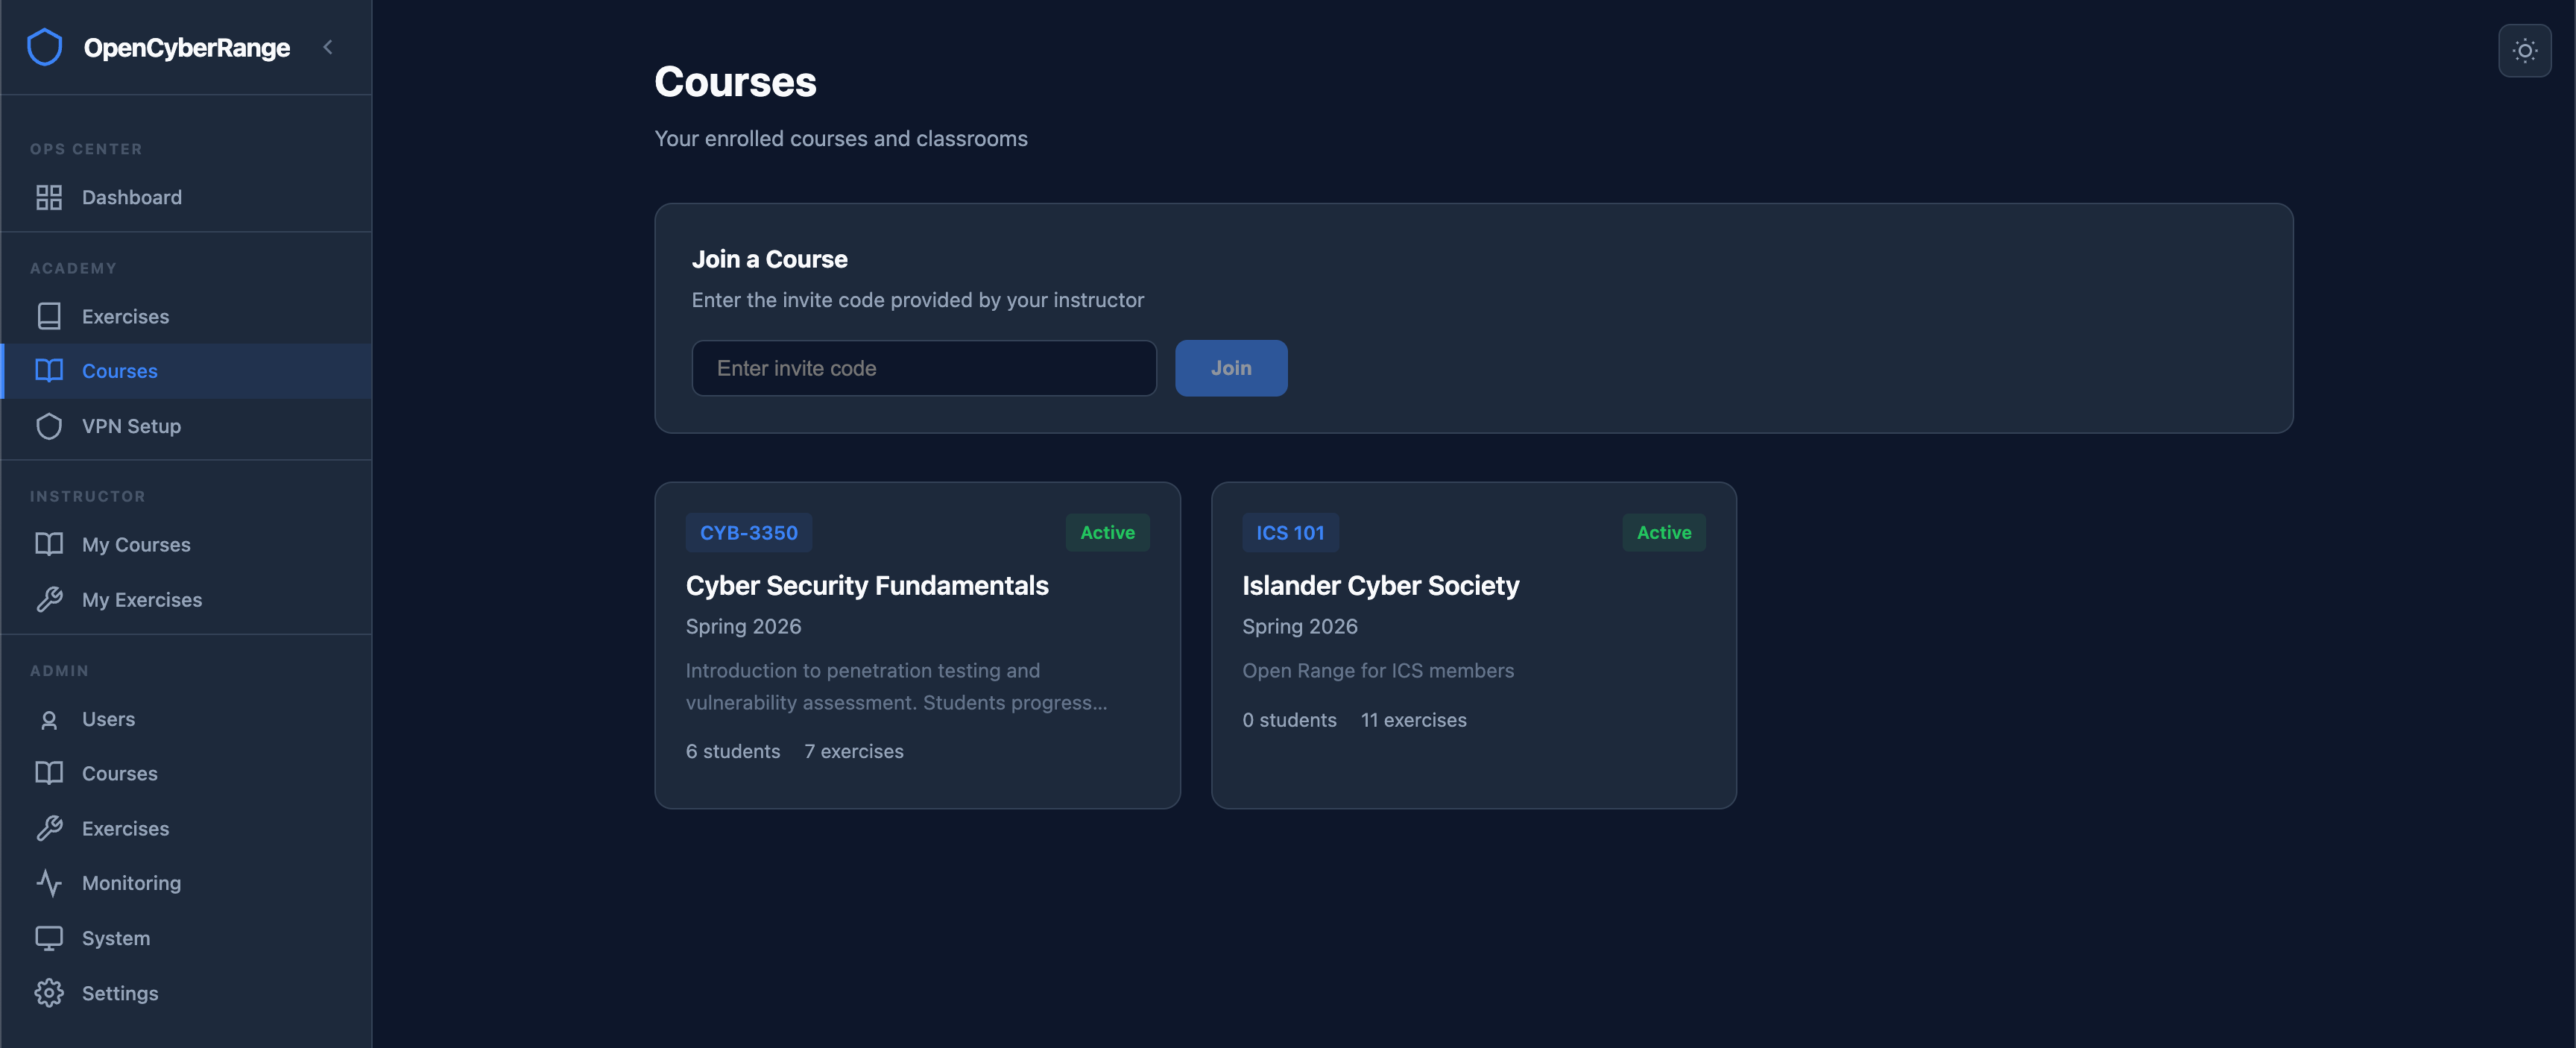The height and width of the screenshot is (1048, 2576).
Task: Click the Courses book icon under Admin
Action: [x=49, y=773]
